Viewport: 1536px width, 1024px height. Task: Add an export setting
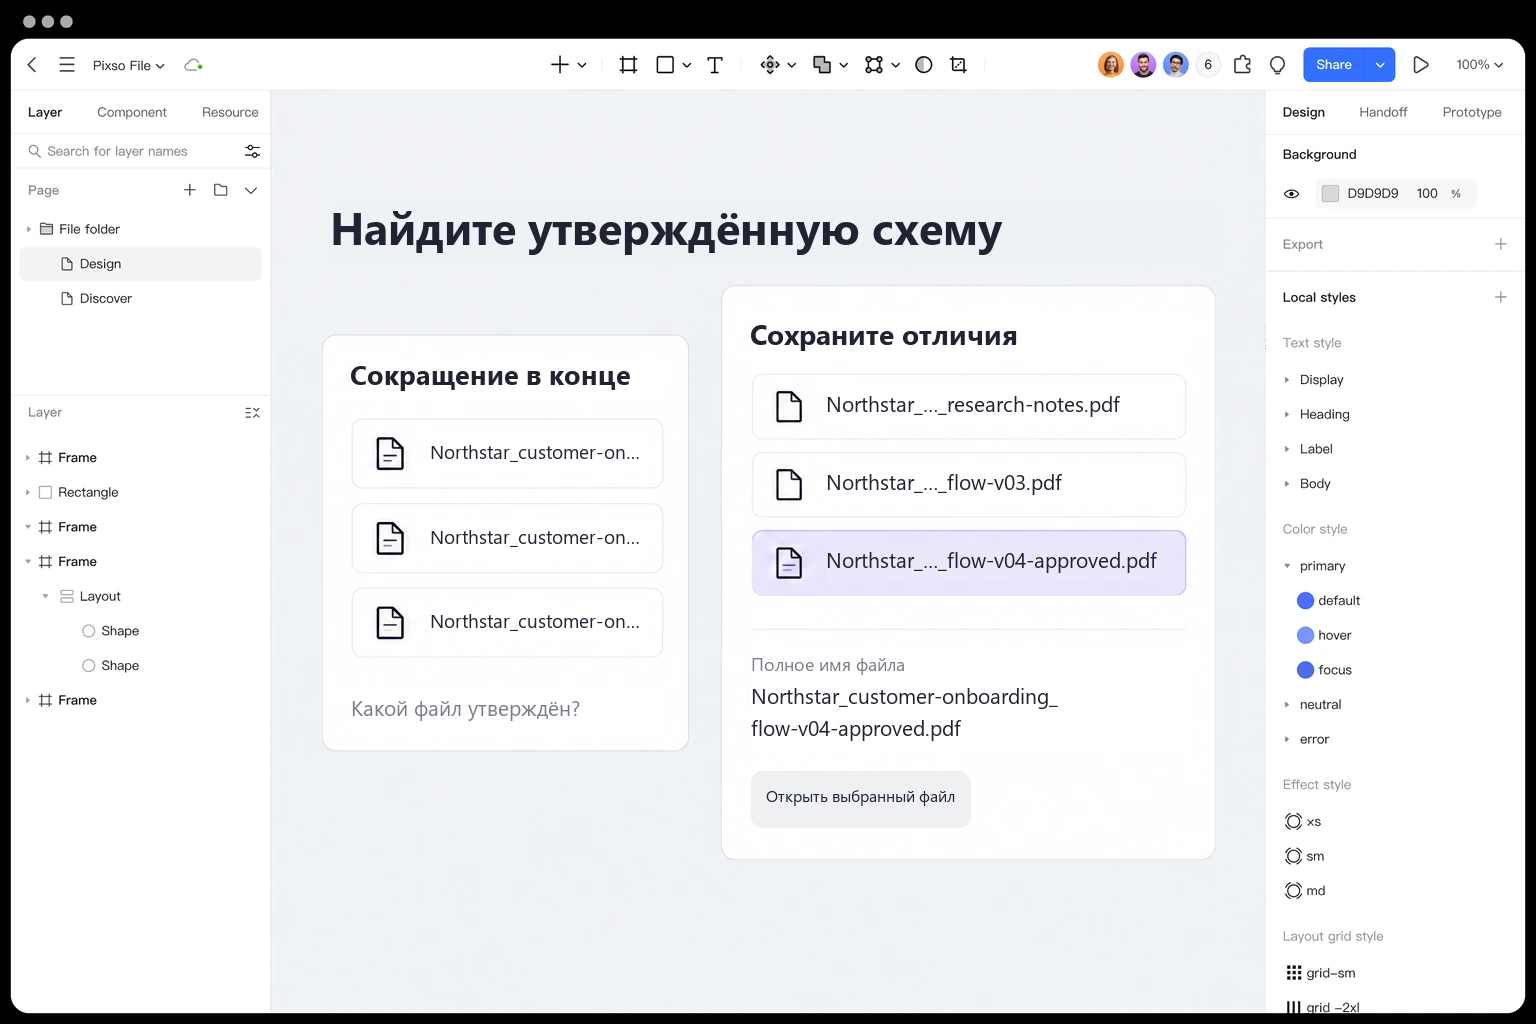pyautogui.click(x=1500, y=244)
